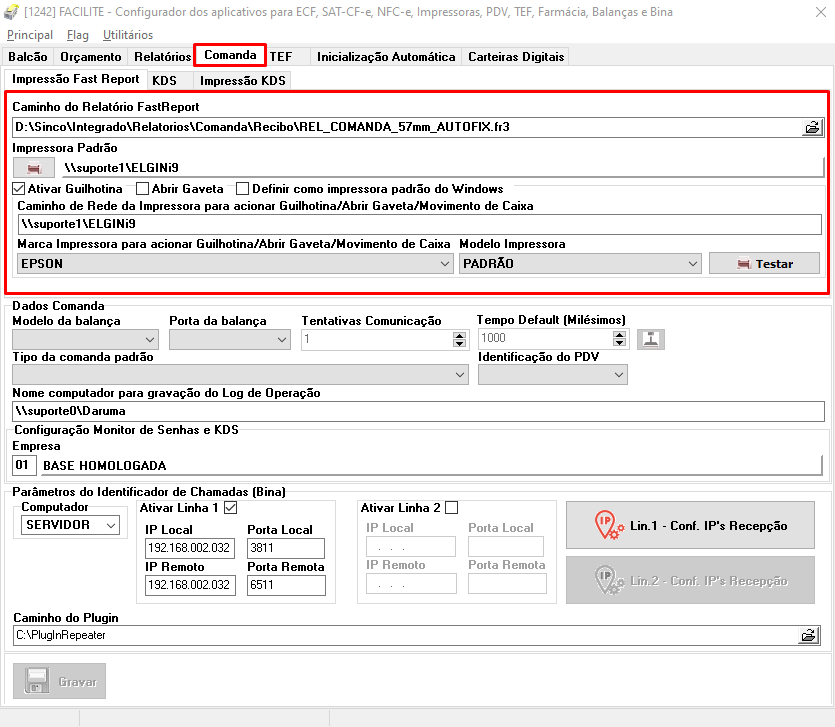Open the Principal menu
This screenshot has width=835, height=727.
point(30,35)
